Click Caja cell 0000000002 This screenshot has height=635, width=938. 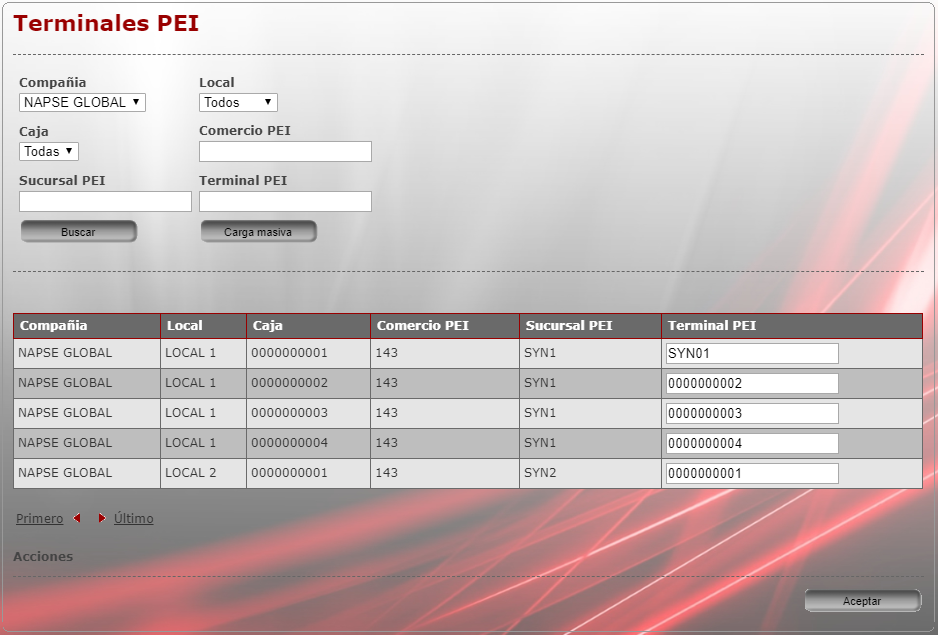point(308,383)
